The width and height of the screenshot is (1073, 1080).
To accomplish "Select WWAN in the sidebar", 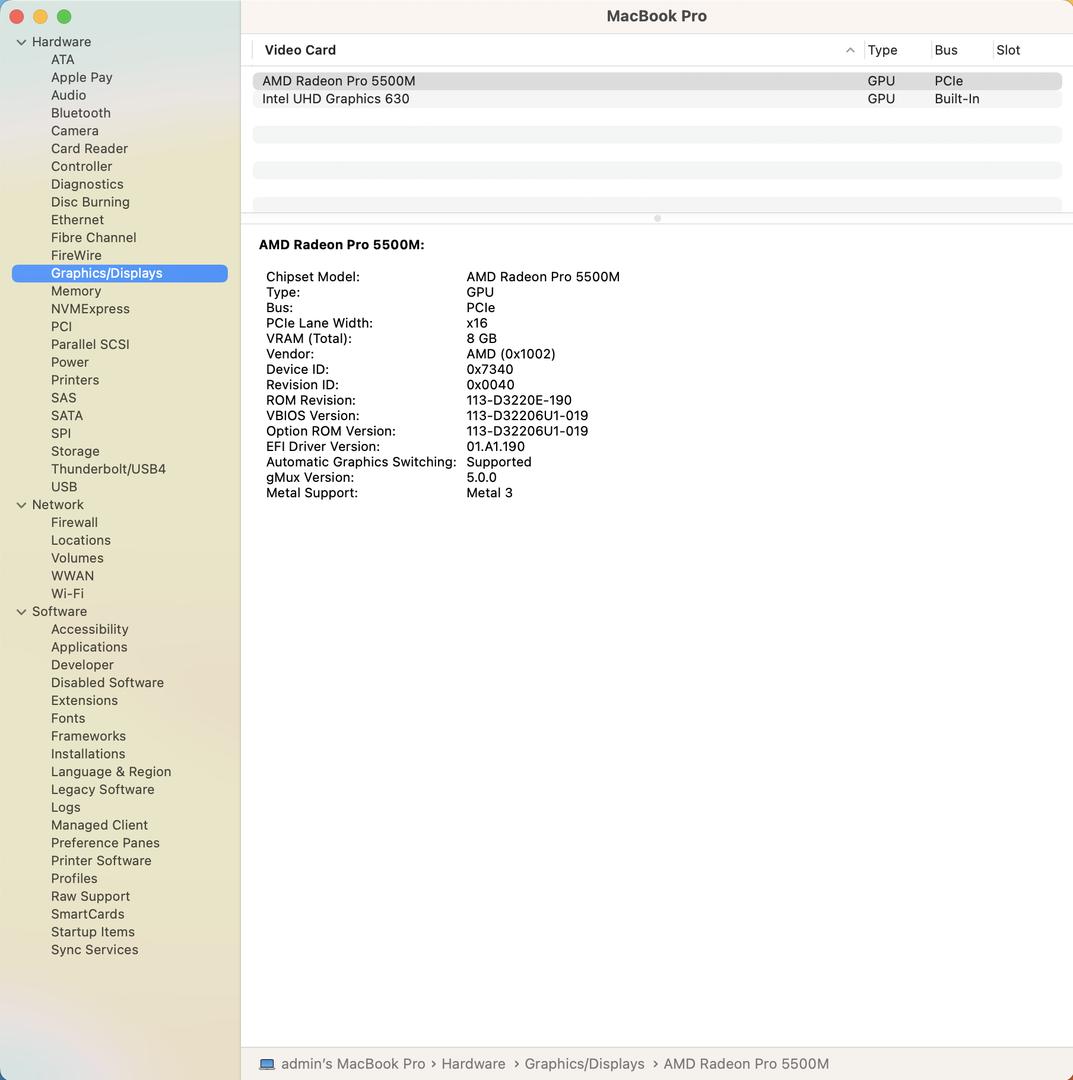I will (72, 576).
